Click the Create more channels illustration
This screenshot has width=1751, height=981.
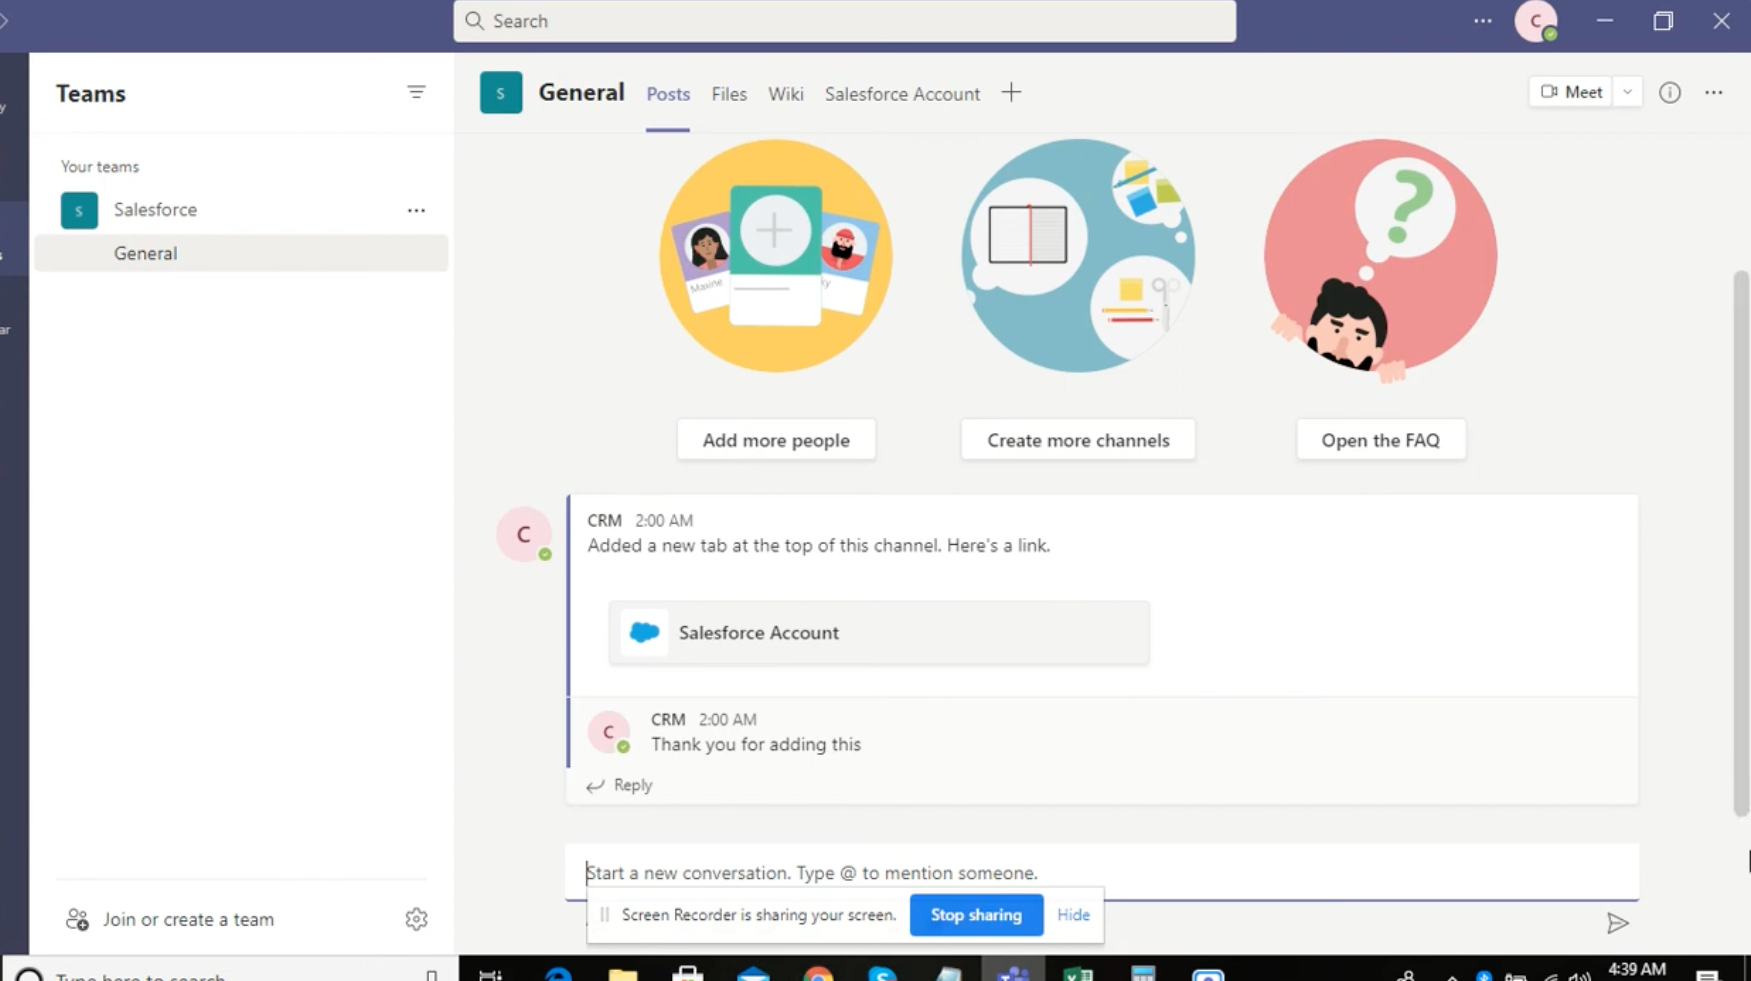click(1078, 256)
